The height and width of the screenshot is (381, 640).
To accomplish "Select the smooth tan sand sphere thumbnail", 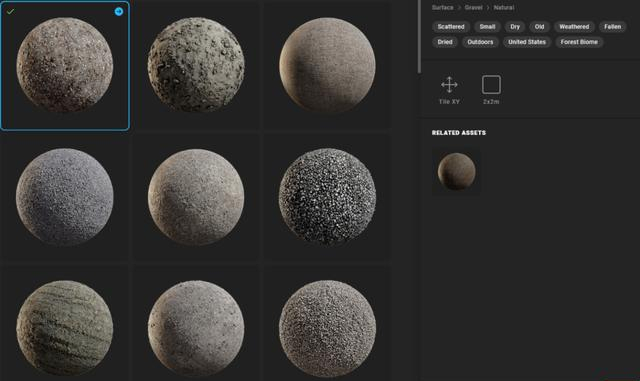I will [327, 65].
